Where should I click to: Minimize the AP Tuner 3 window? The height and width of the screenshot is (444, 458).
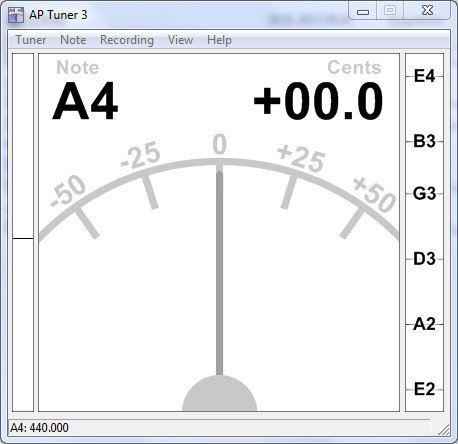tap(363, 12)
